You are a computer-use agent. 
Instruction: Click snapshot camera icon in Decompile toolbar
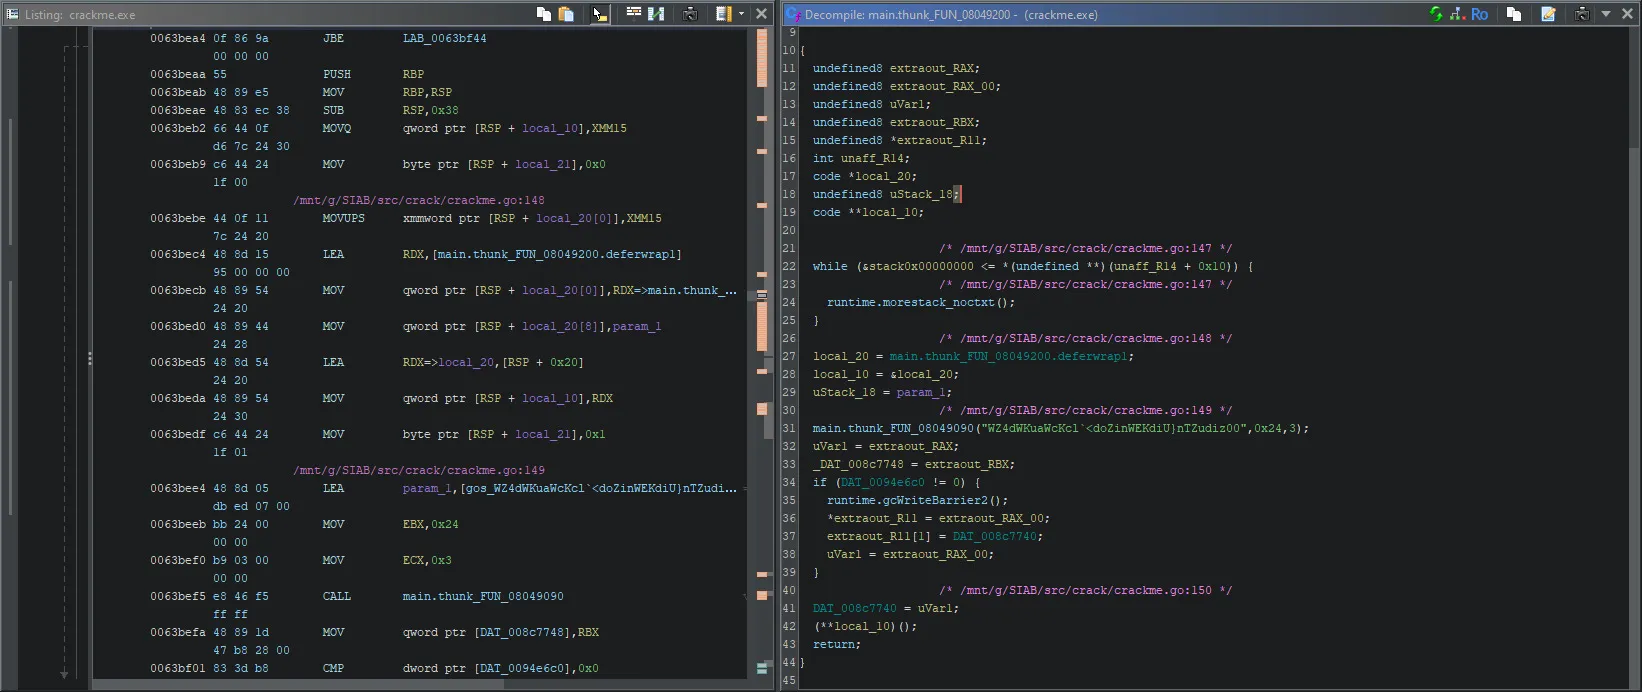[1582, 14]
